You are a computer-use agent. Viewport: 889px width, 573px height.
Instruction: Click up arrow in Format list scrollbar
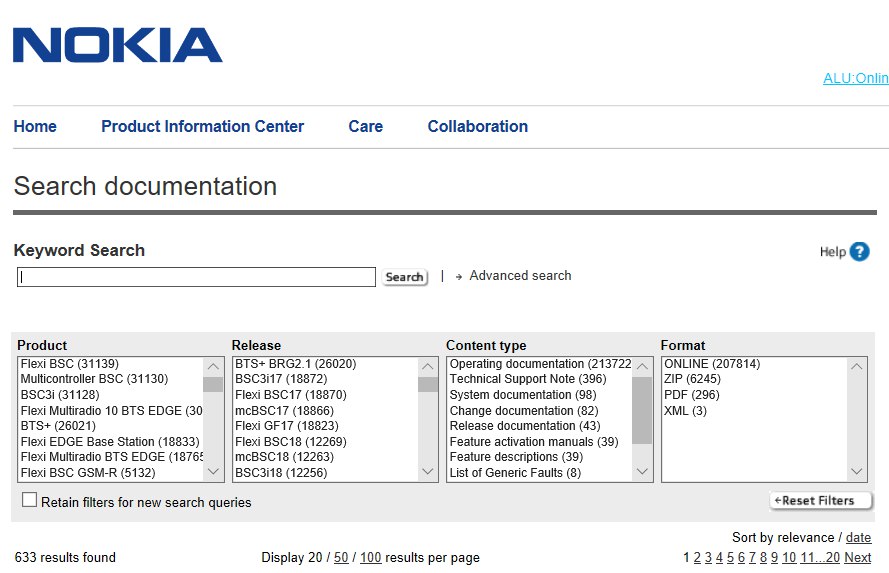point(857,366)
